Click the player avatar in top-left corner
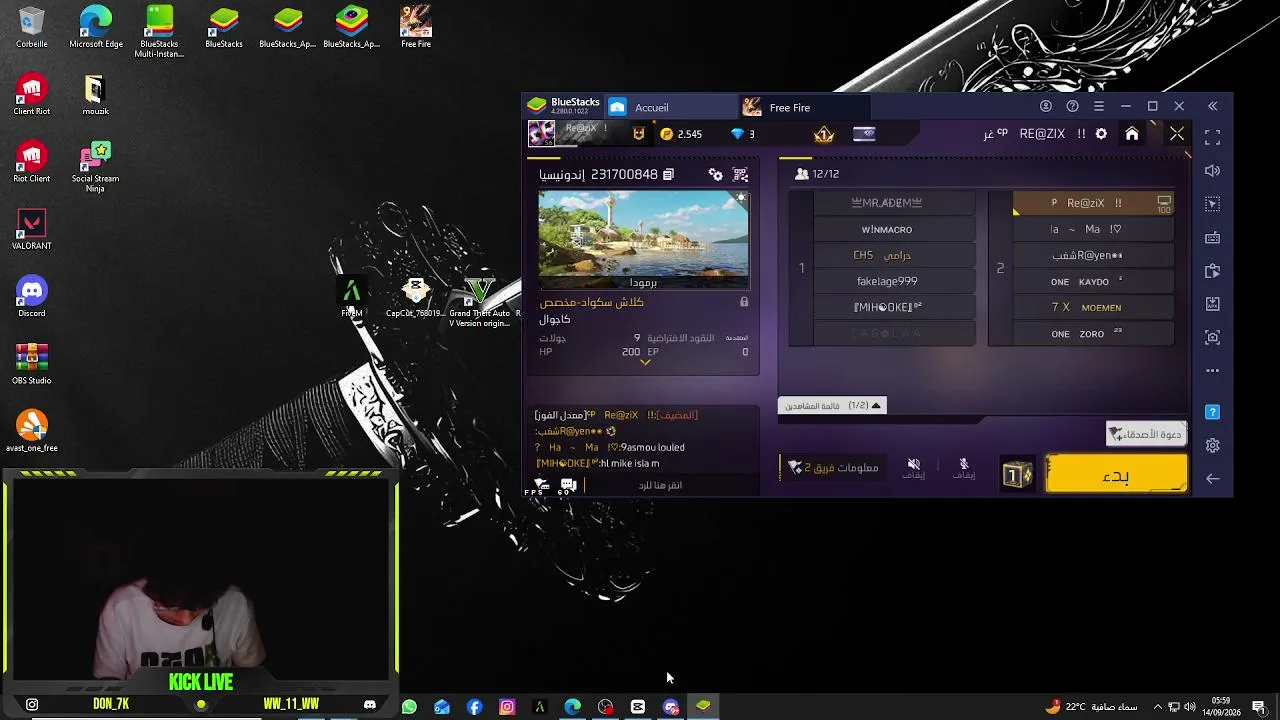 (541, 133)
